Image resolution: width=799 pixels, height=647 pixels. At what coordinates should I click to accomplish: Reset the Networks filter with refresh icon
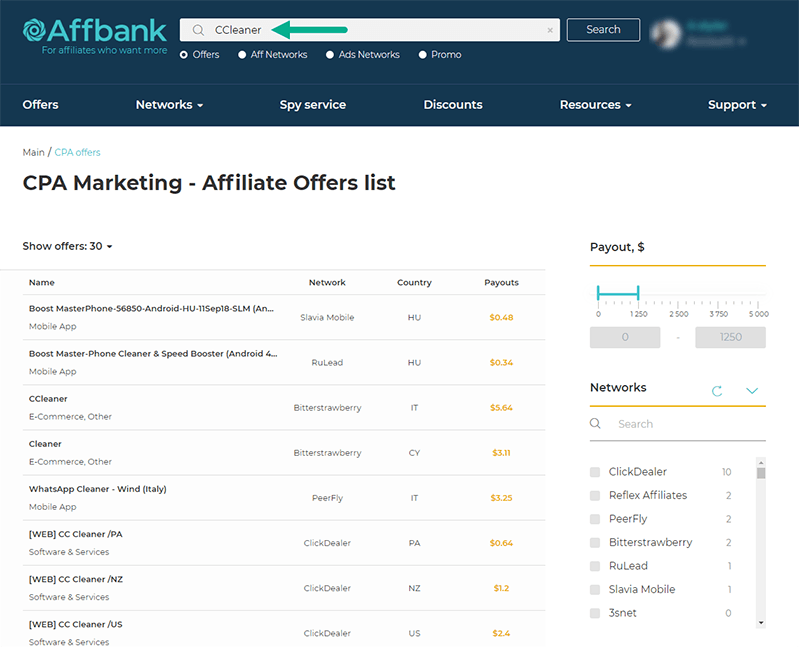(717, 391)
